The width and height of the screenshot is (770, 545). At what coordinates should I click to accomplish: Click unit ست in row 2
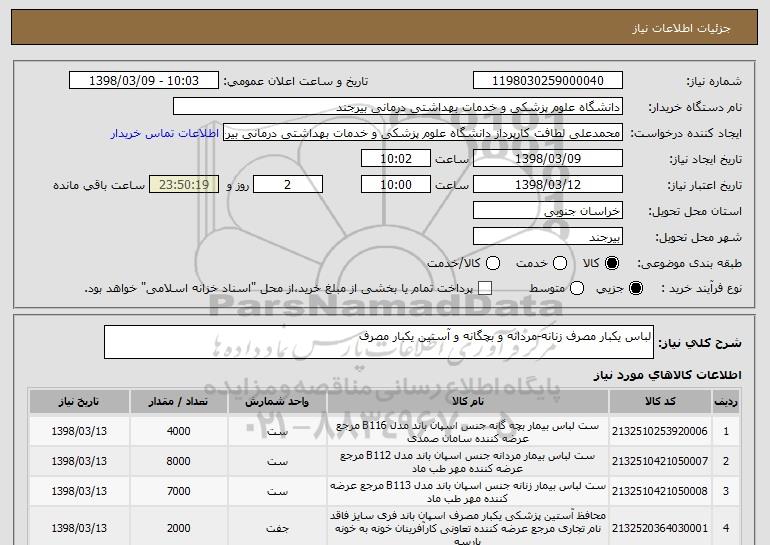[277, 462]
